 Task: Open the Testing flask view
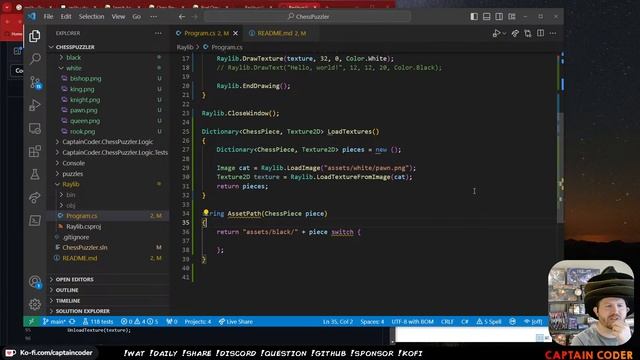(35, 175)
